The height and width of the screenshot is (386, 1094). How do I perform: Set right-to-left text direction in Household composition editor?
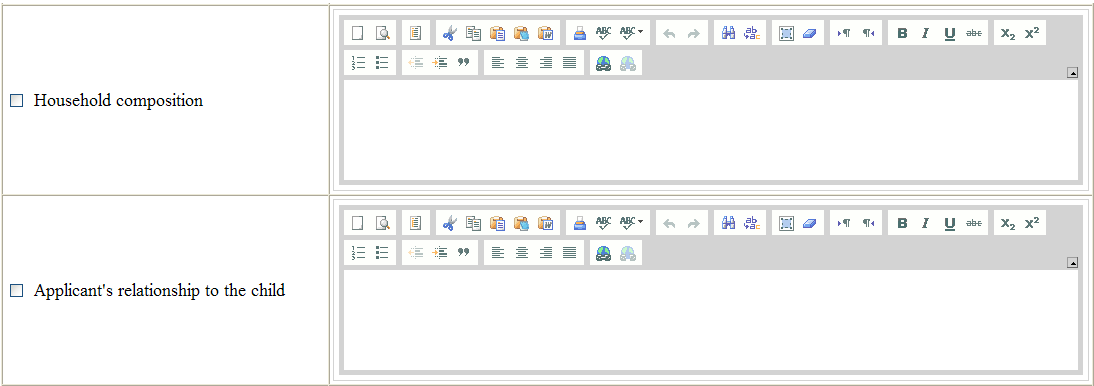[868, 33]
